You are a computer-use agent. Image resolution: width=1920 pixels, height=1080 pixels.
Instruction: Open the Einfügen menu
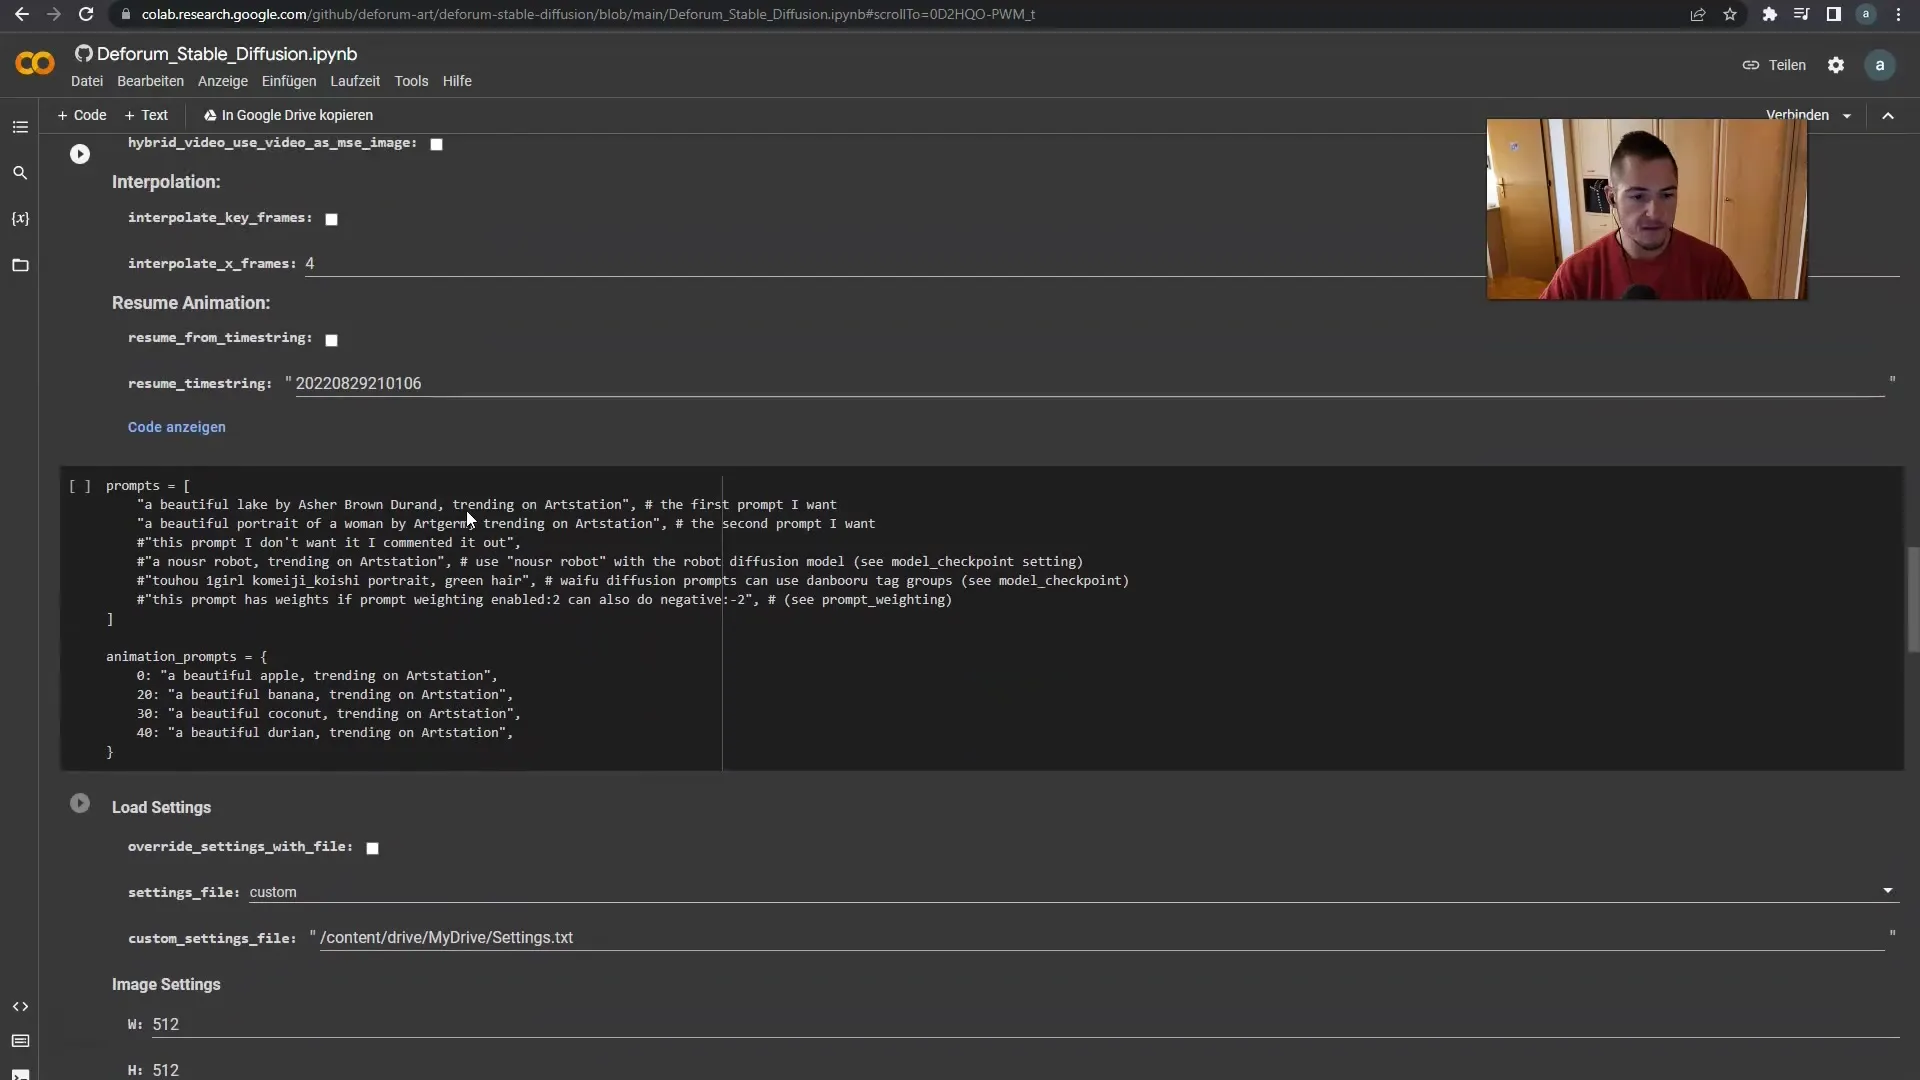tap(289, 81)
